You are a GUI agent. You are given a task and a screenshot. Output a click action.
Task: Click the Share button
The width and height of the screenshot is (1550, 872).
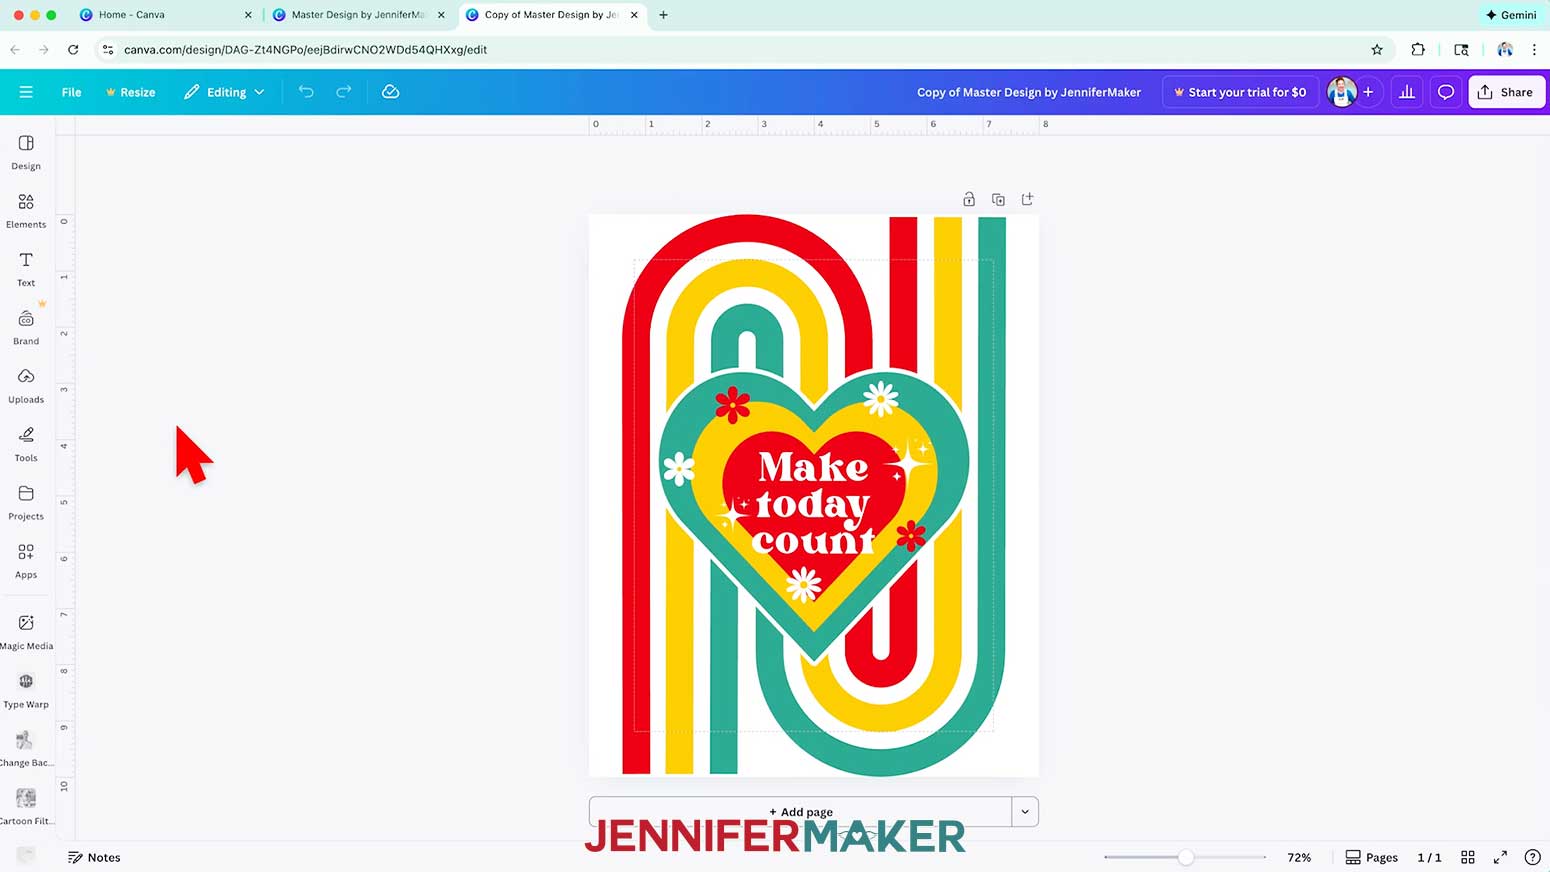point(1506,92)
